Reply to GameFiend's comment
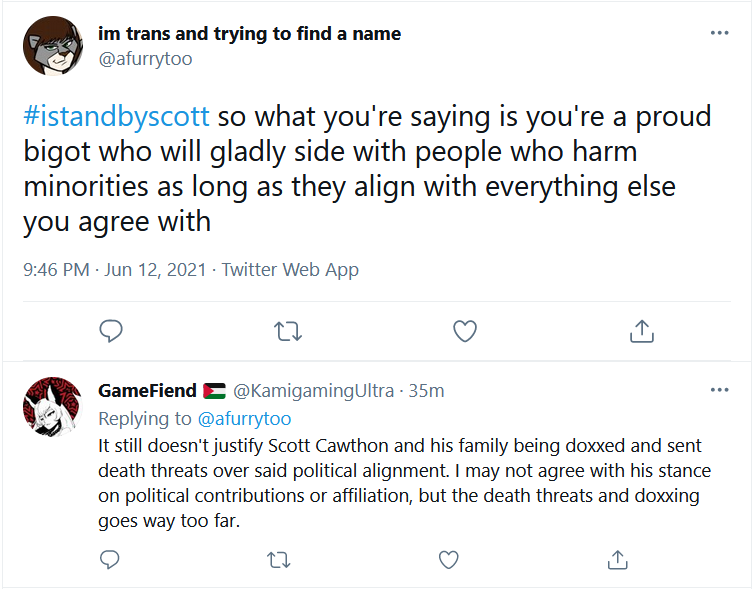 pos(109,559)
